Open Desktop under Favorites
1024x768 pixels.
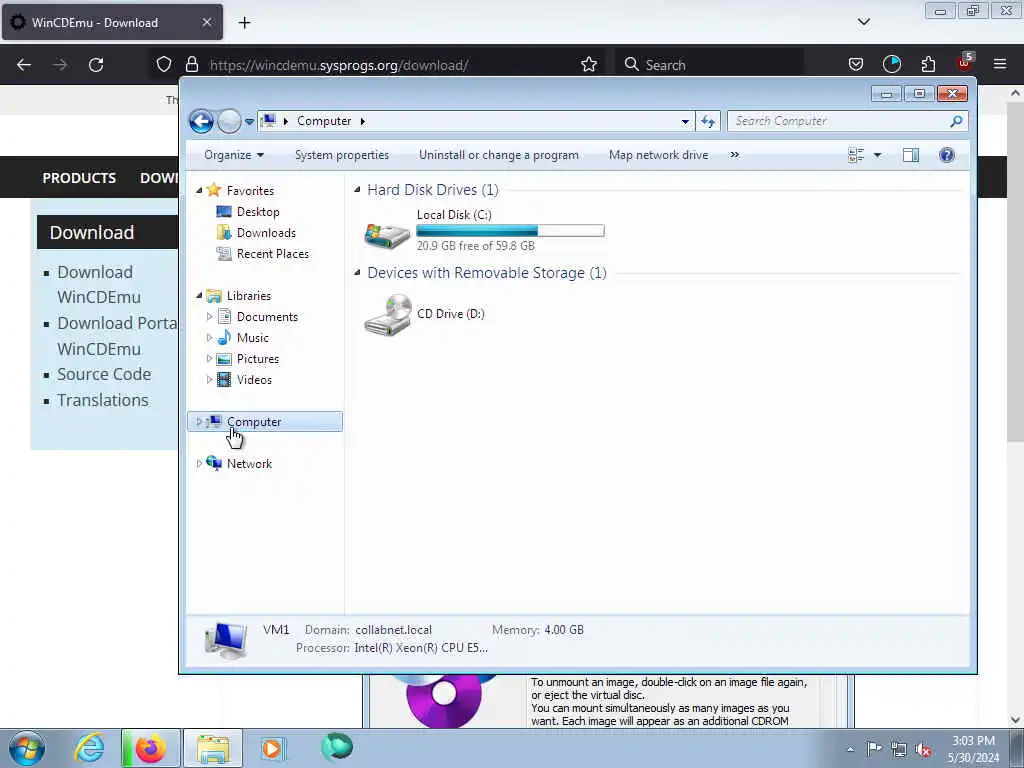click(x=258, y=212)
